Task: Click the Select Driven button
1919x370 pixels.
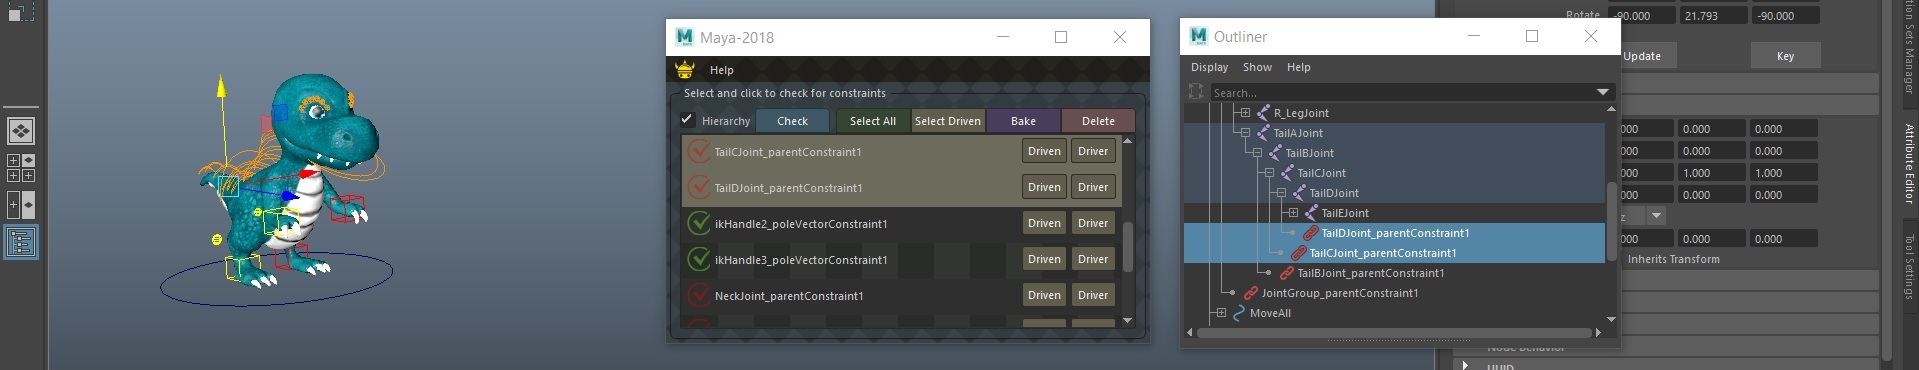Action: click(x=948, y=121)
